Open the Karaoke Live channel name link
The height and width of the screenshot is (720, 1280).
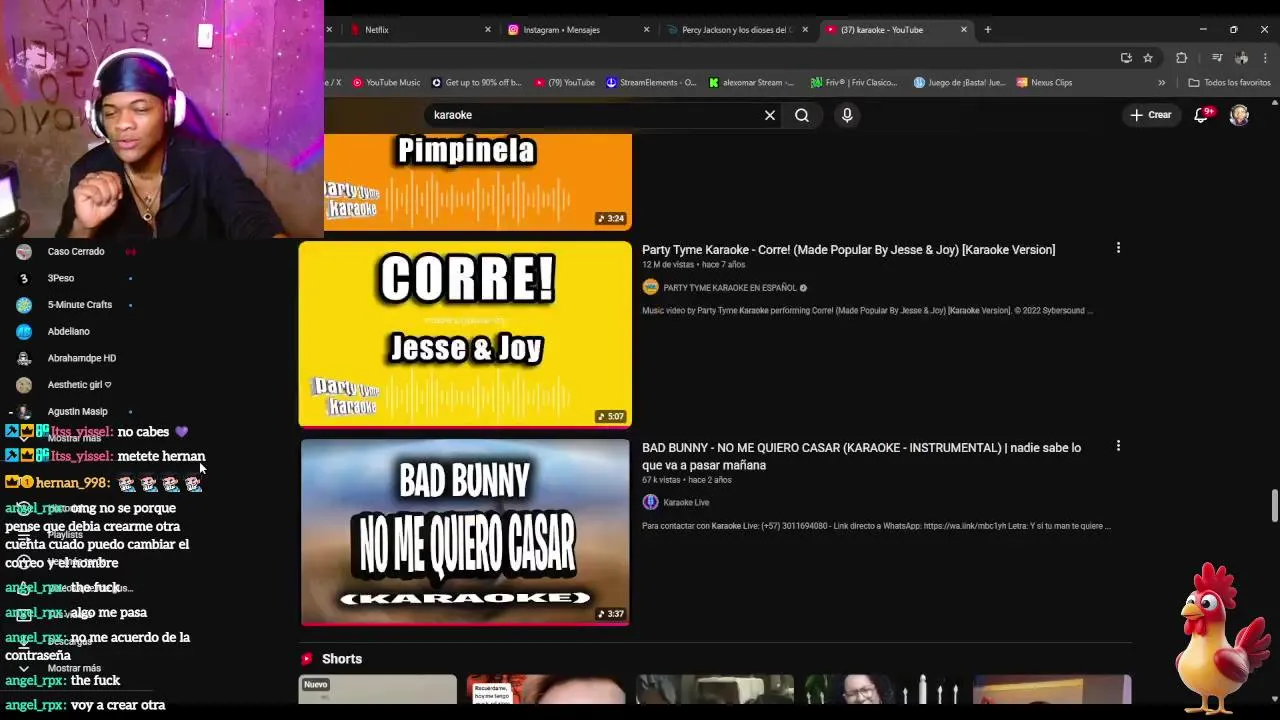click(686, 503)
